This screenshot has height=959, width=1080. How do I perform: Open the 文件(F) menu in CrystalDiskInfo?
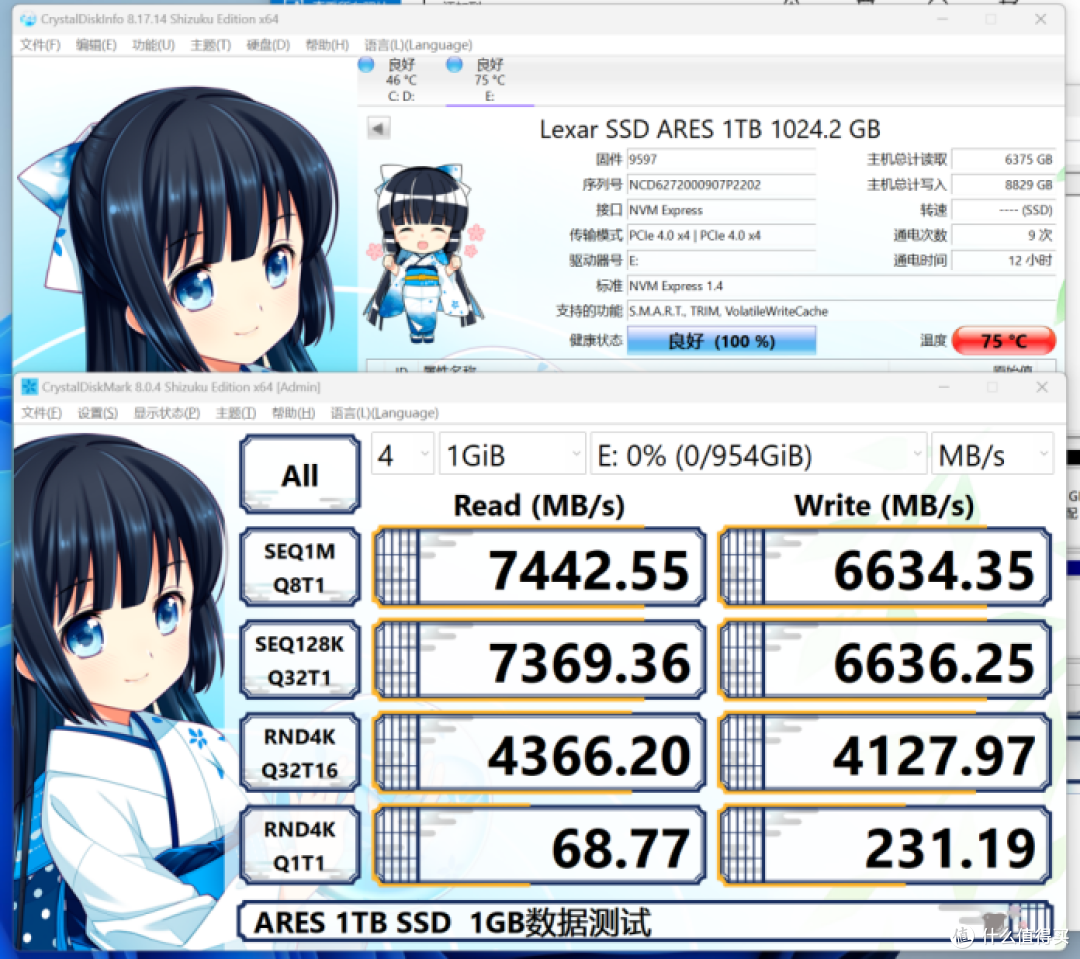pyautogui.click(x=40, y=45)
